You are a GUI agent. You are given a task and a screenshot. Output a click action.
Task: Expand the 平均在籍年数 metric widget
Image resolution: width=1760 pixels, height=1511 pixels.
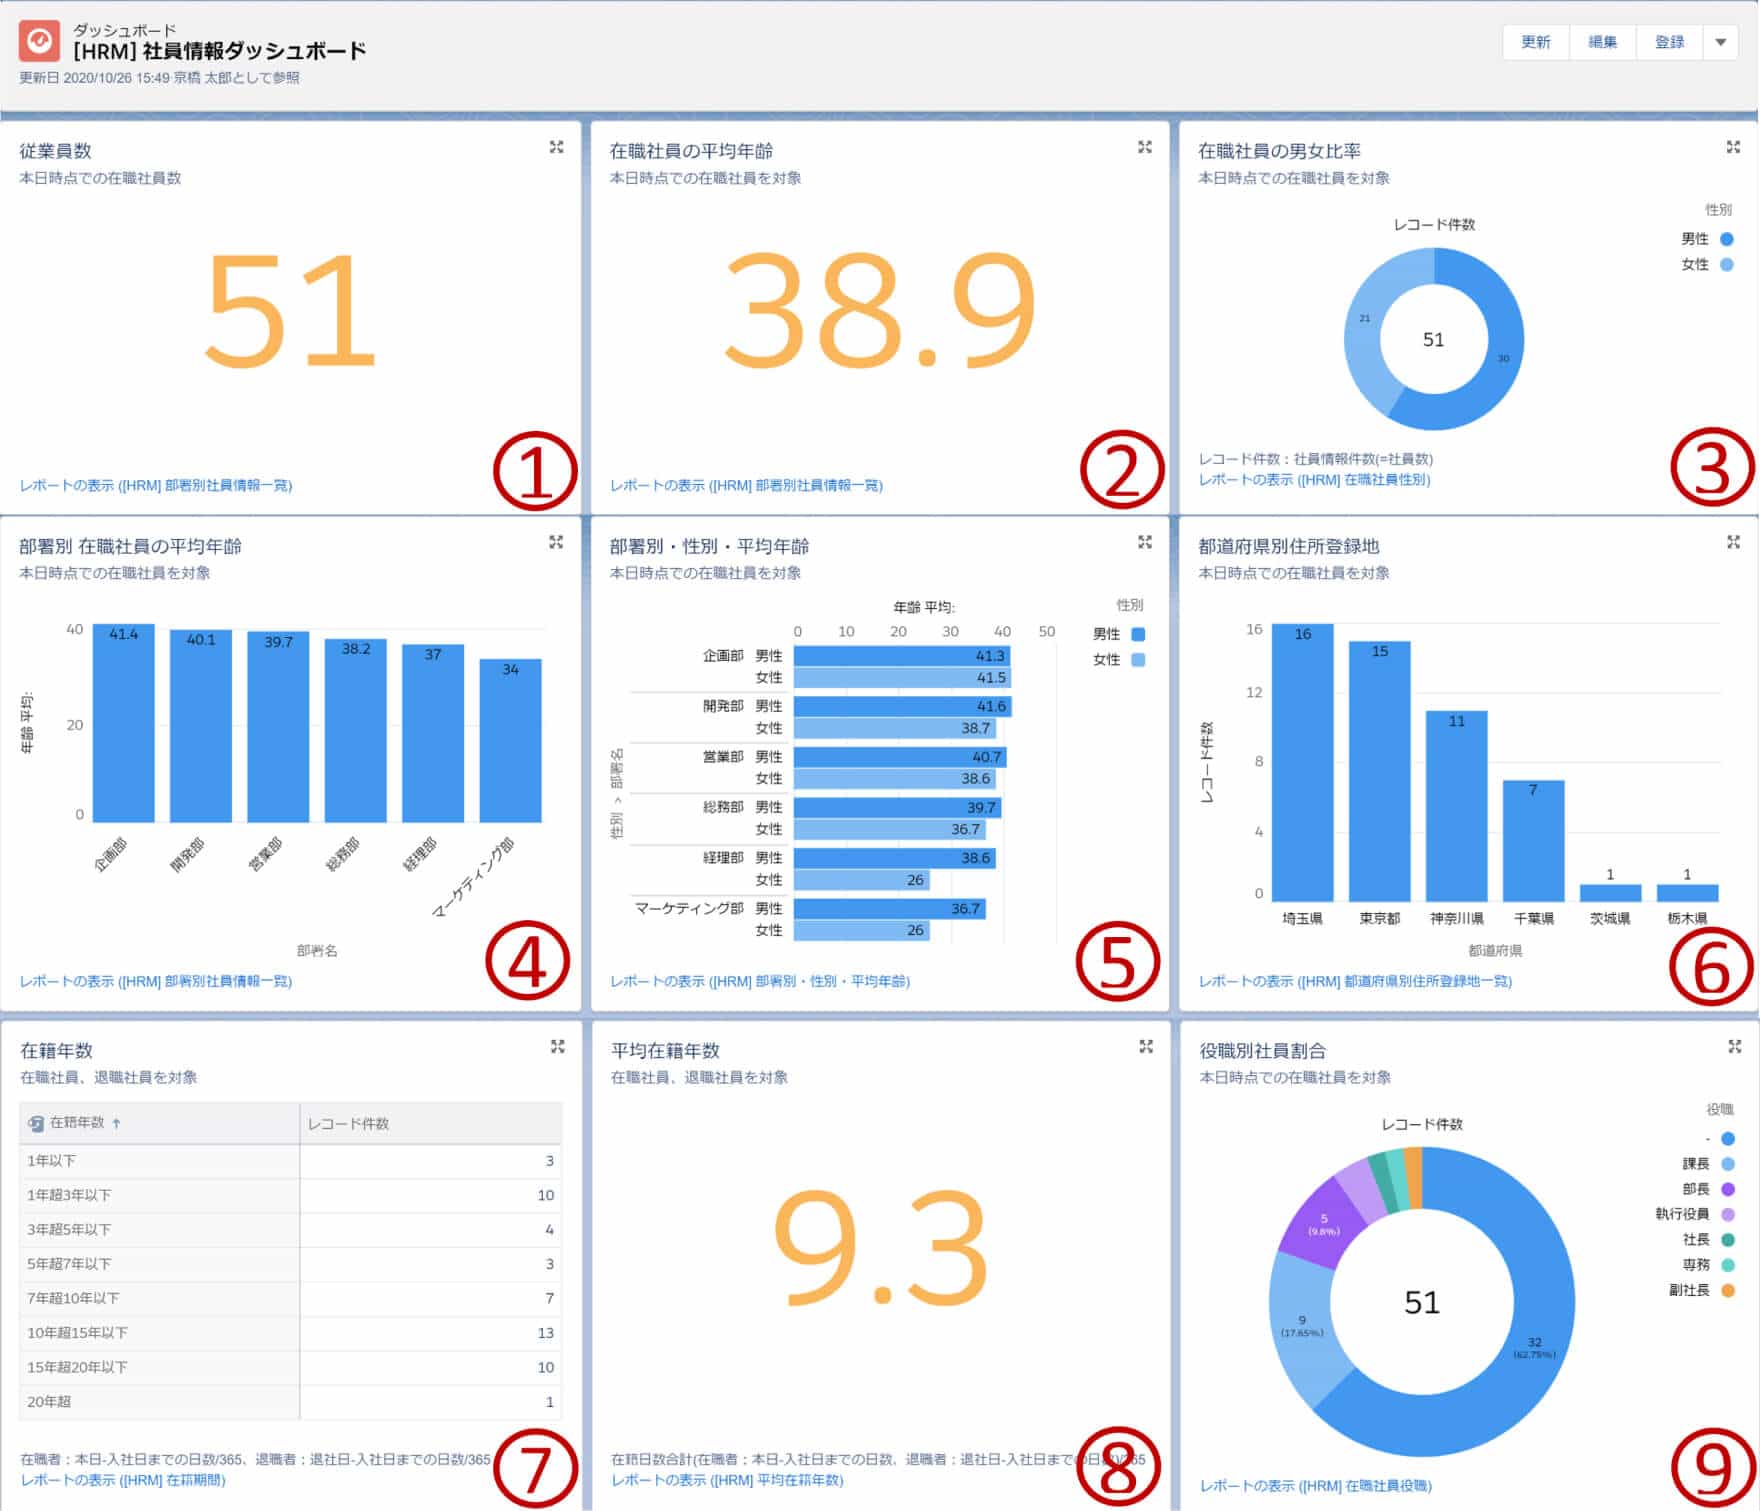pyautogui.click(x=1146, y=1046)
